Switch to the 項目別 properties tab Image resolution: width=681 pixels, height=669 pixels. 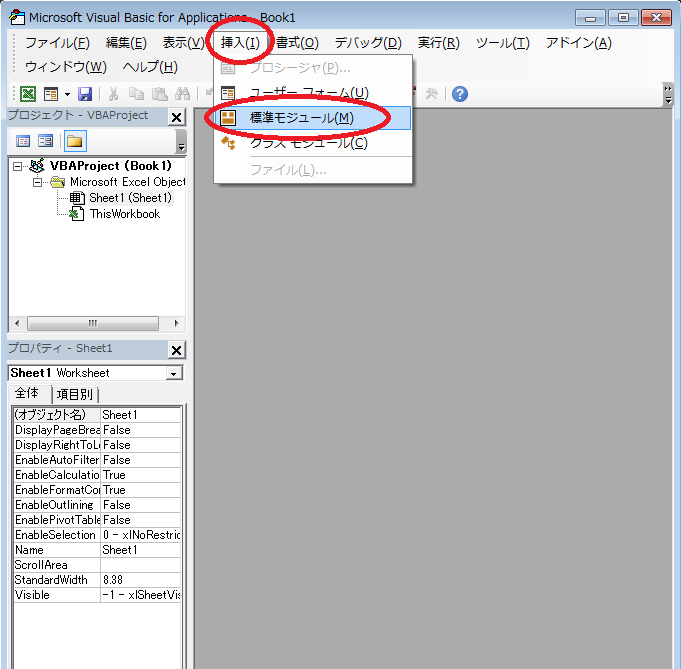click(75, 394)
